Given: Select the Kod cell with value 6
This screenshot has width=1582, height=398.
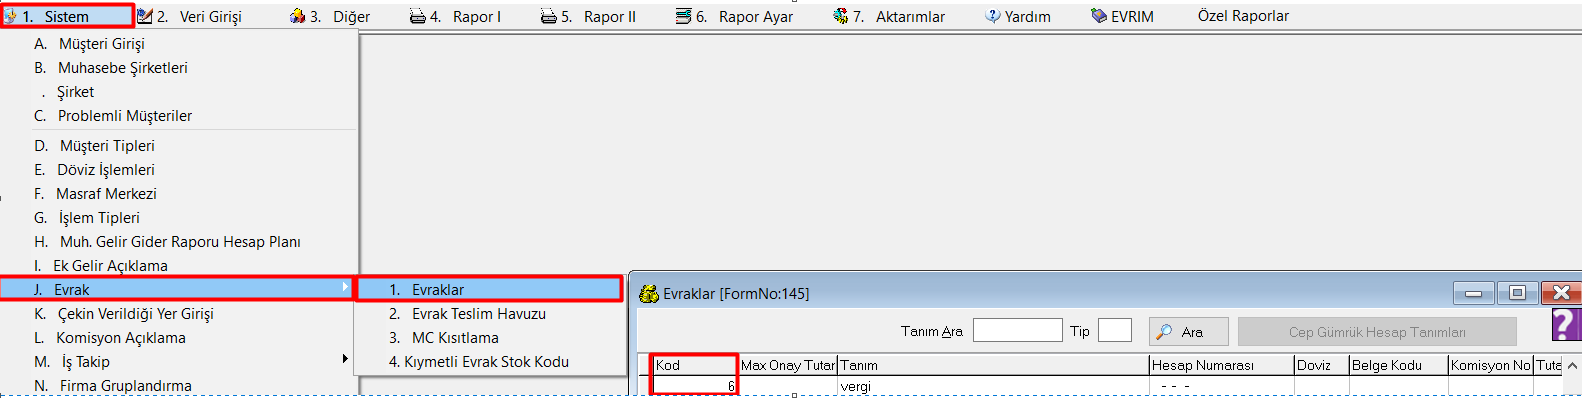Looking at the screenshot, I should (695, 386).
